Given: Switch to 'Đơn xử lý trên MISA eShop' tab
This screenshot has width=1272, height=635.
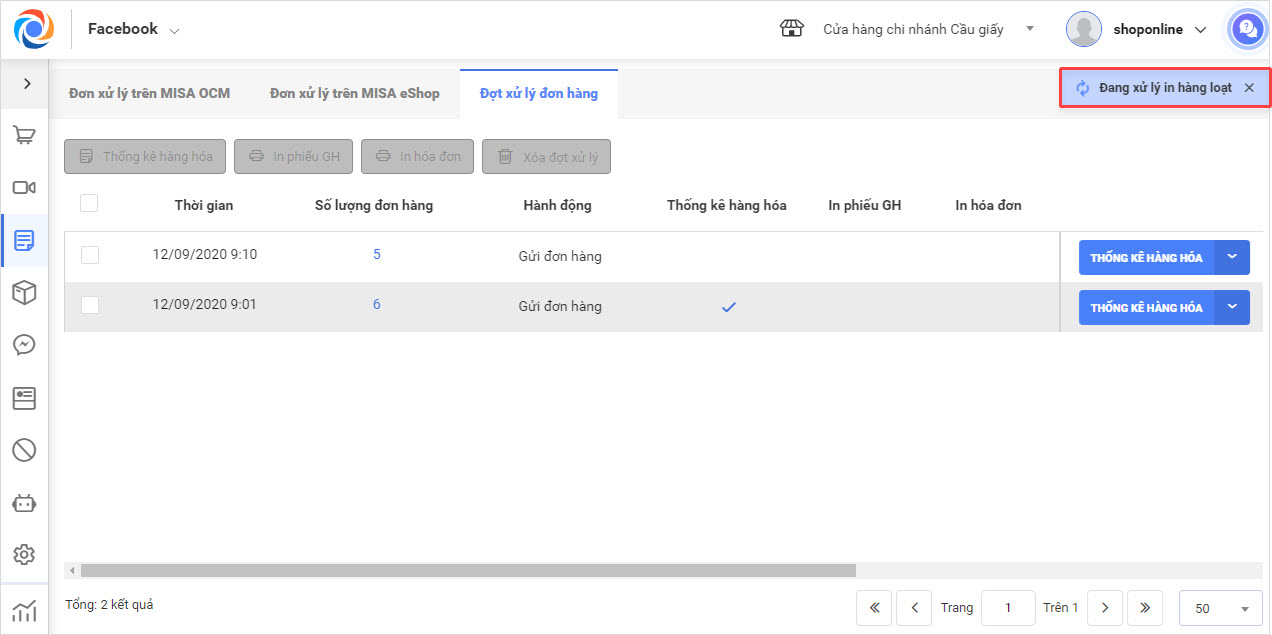Looking at the screenshot, I should (355, 93).
